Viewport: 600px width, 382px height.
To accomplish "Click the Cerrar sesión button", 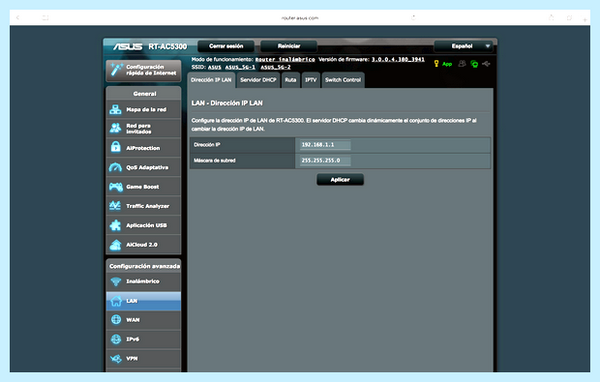I will click(226, 46).
